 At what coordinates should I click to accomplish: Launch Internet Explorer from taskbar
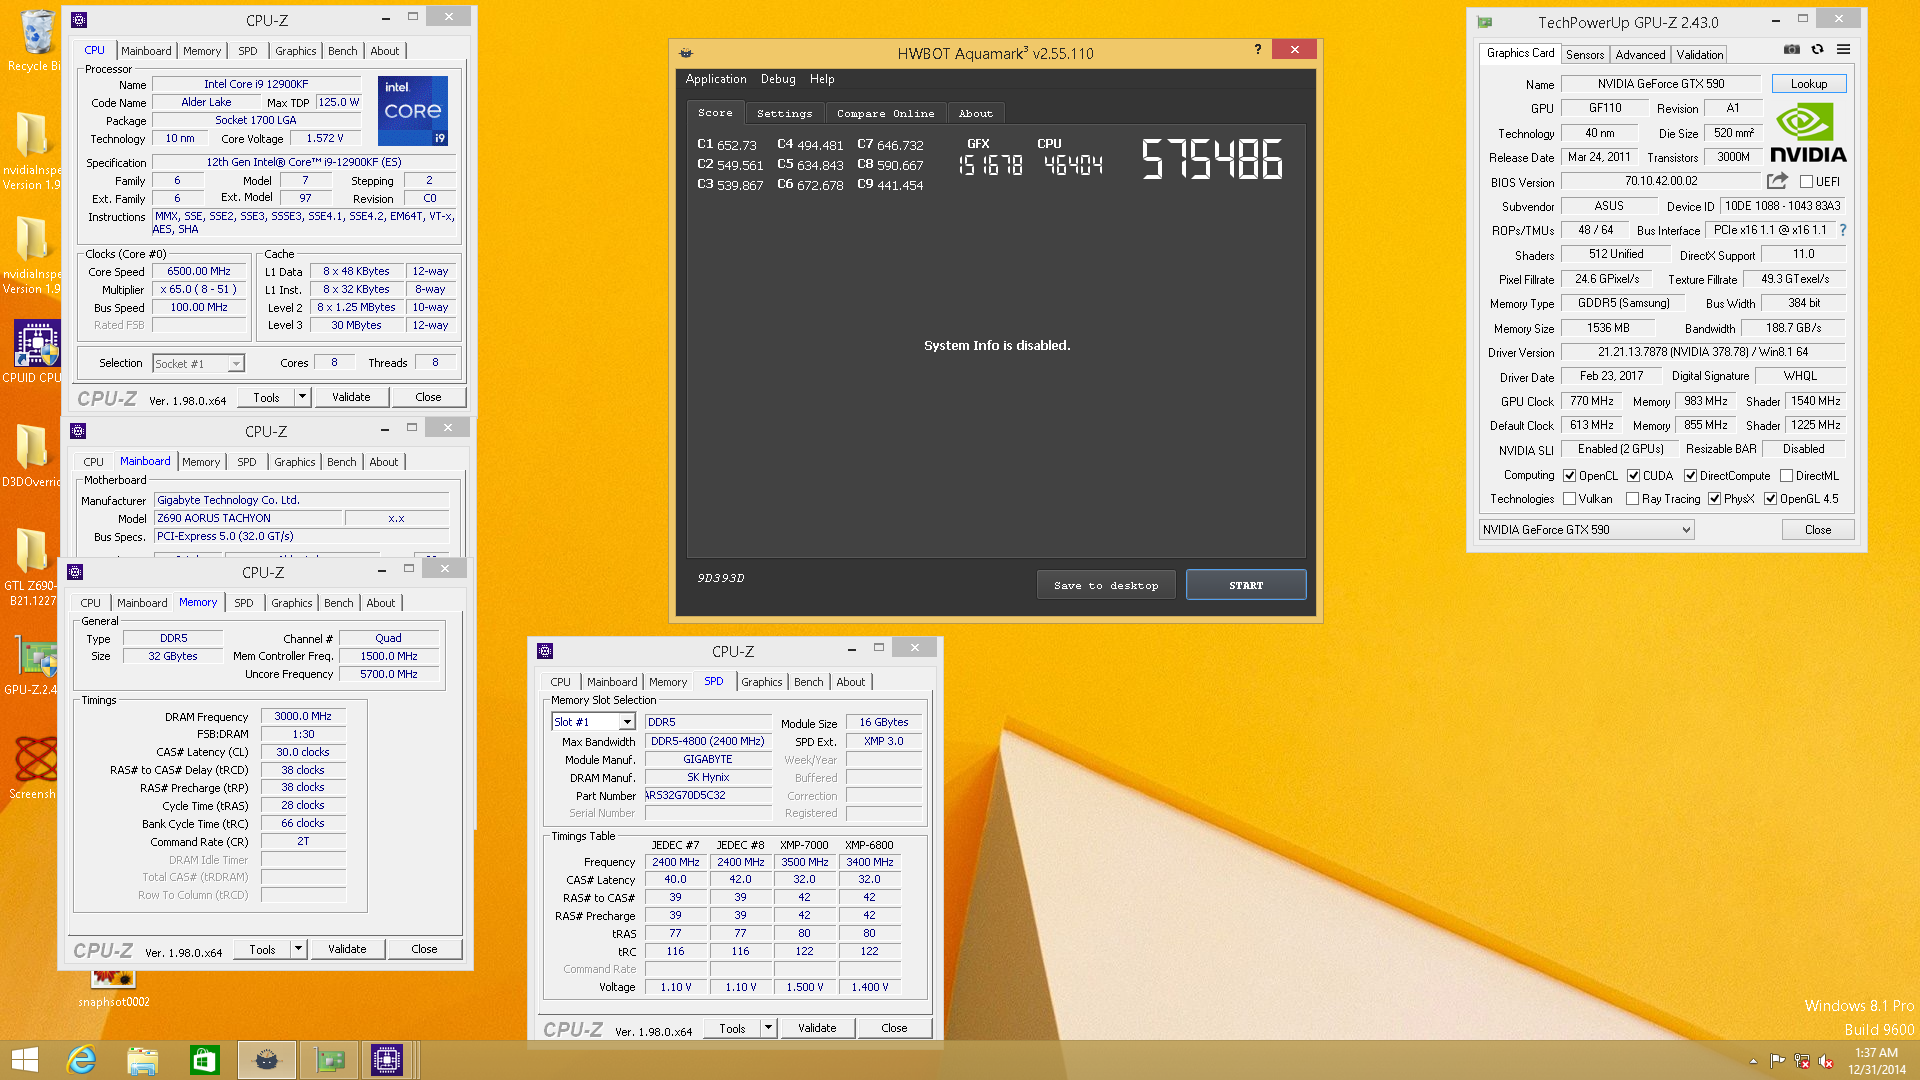[81, 1060]
